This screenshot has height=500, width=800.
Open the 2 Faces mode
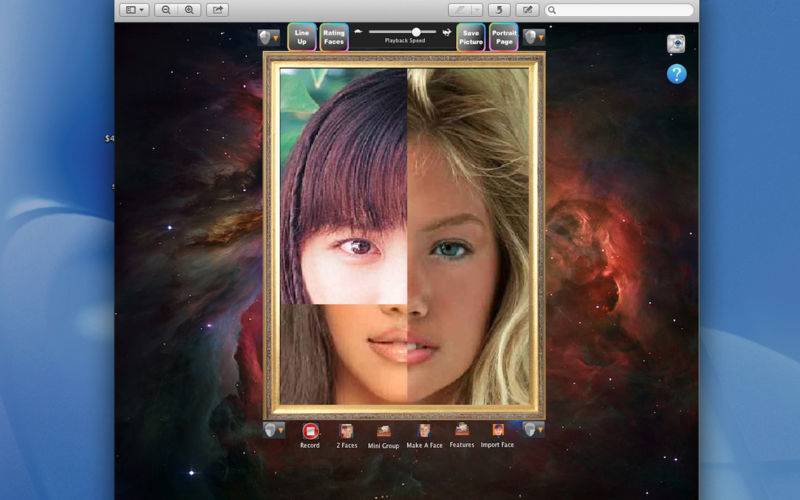pos(346,431)
